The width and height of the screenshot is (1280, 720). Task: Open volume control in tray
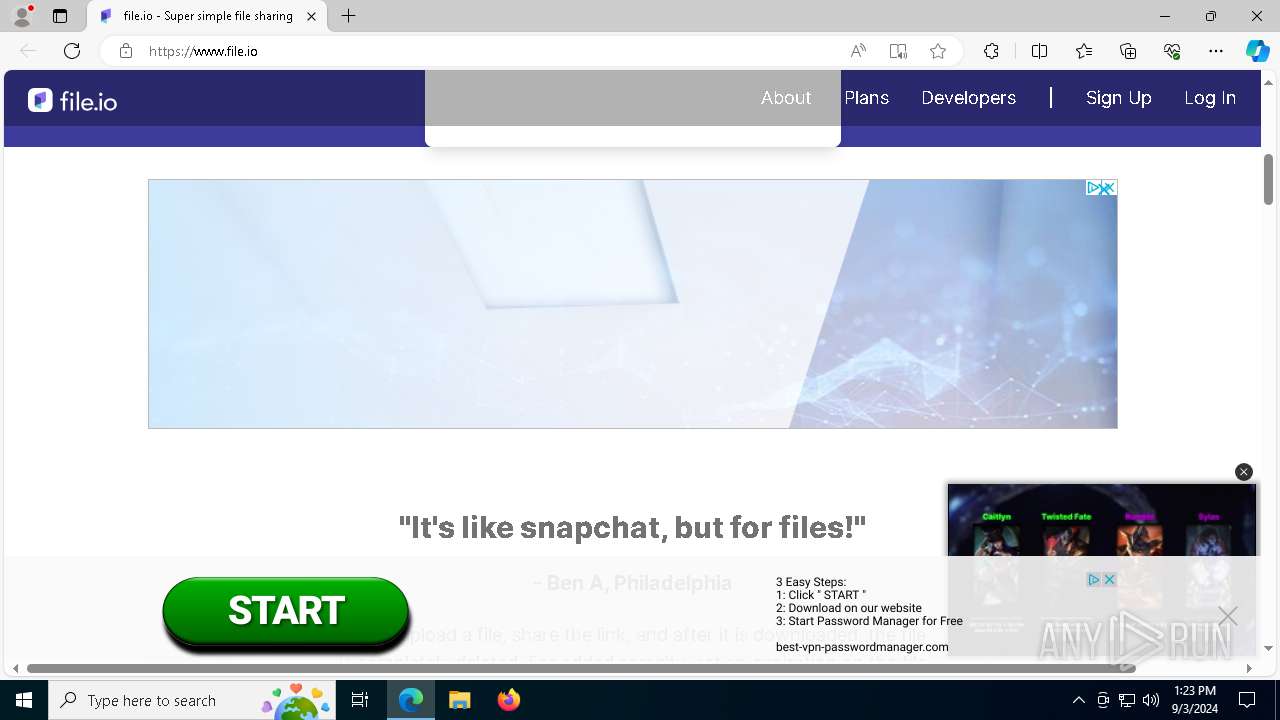pyautogui.click(x=1151, y=700)
